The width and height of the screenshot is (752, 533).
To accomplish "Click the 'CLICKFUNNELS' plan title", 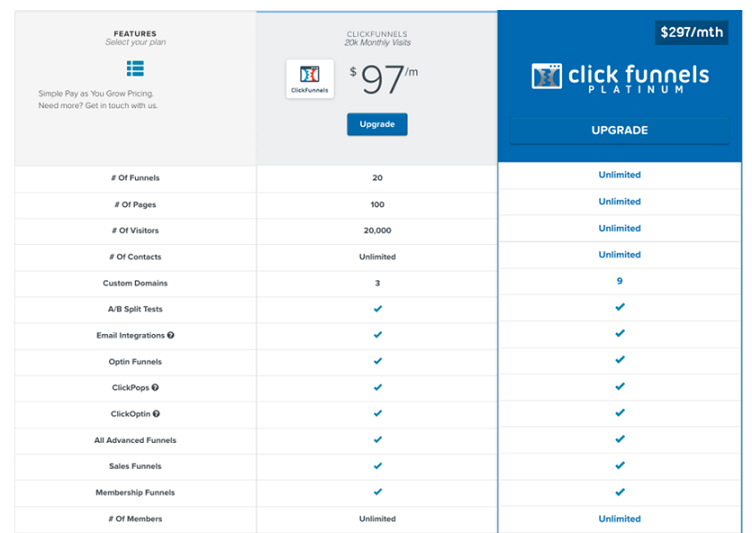I will 377,34.
